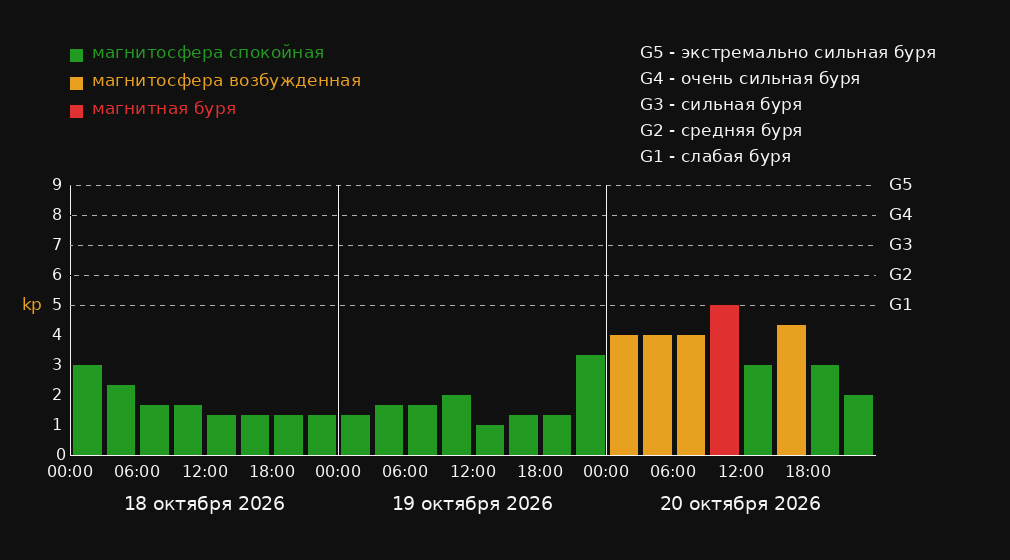Screen dimensions: 1010x560
Task: Click the y-axis value '0'
Action: [x=61, y=455]
